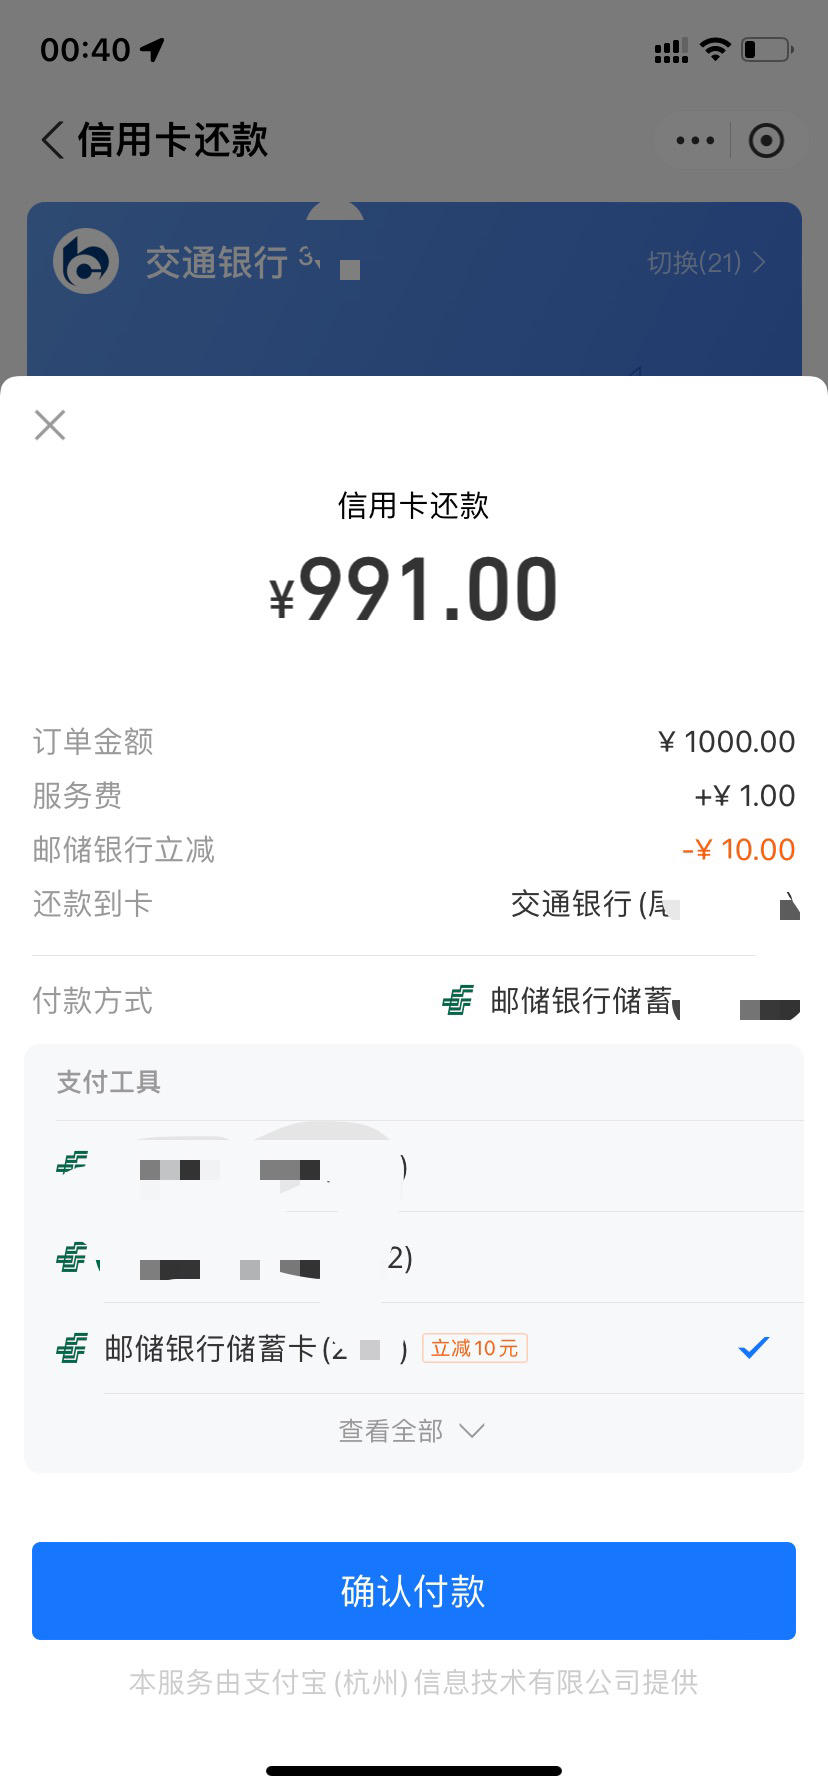The height and width of the screenshot is (1792, 828).
Task: Select the second postal bank card ending 2)
Action: tap(414, 1257)
